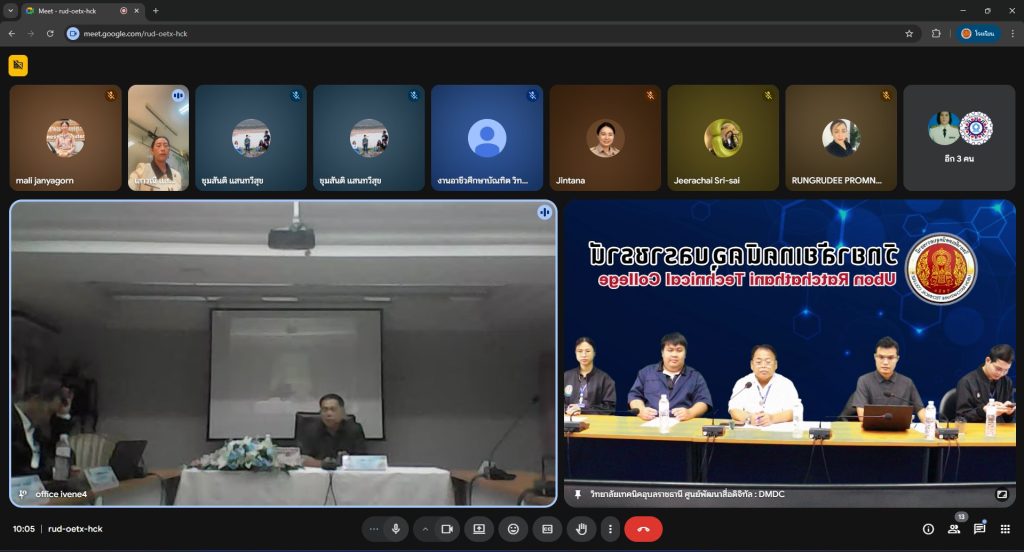Screen dimensions: 1024x552
Task: Click the Present now screen share icon
Action: (479, 529)
